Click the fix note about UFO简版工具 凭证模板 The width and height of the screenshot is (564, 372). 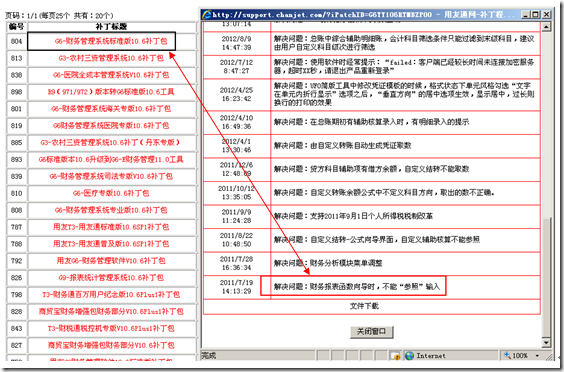pyautogui.click(x=404, y=94)
